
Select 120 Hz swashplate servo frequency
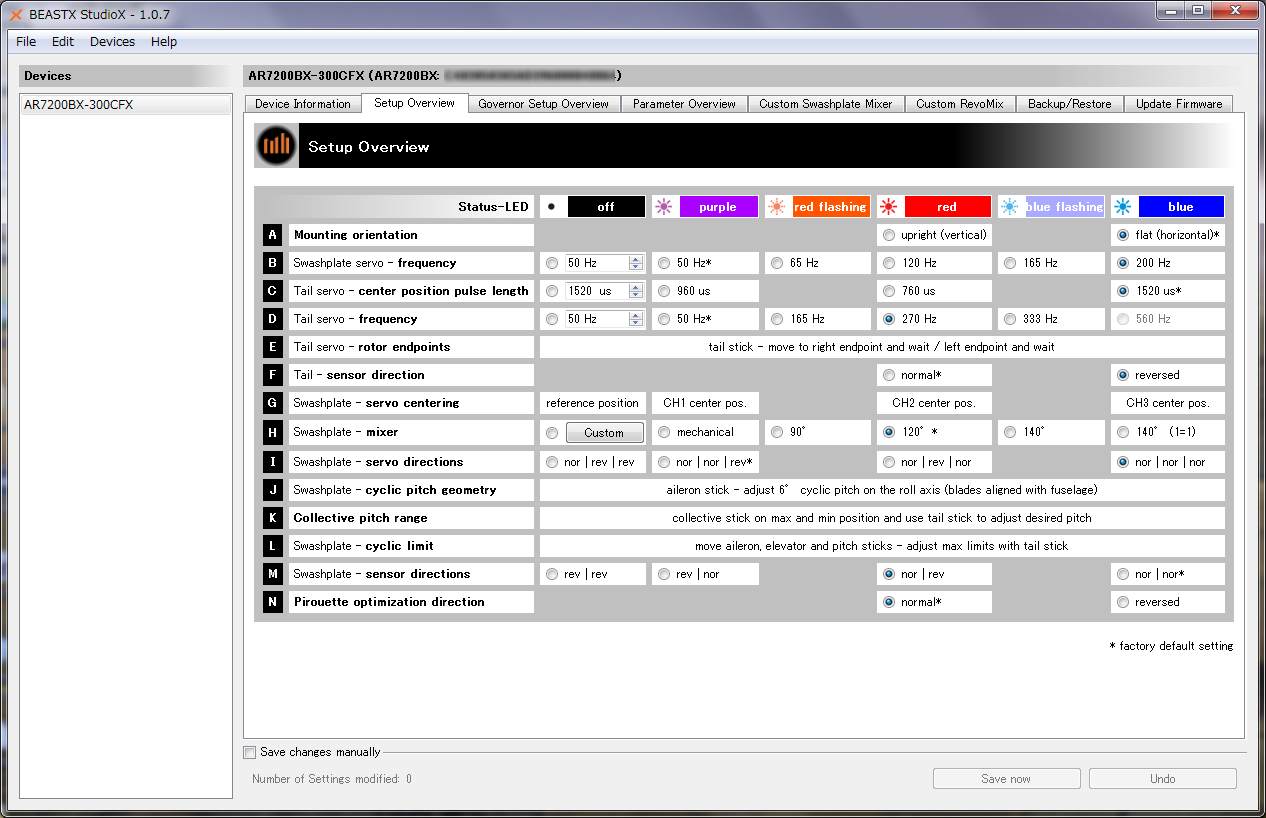pos(889,263)
